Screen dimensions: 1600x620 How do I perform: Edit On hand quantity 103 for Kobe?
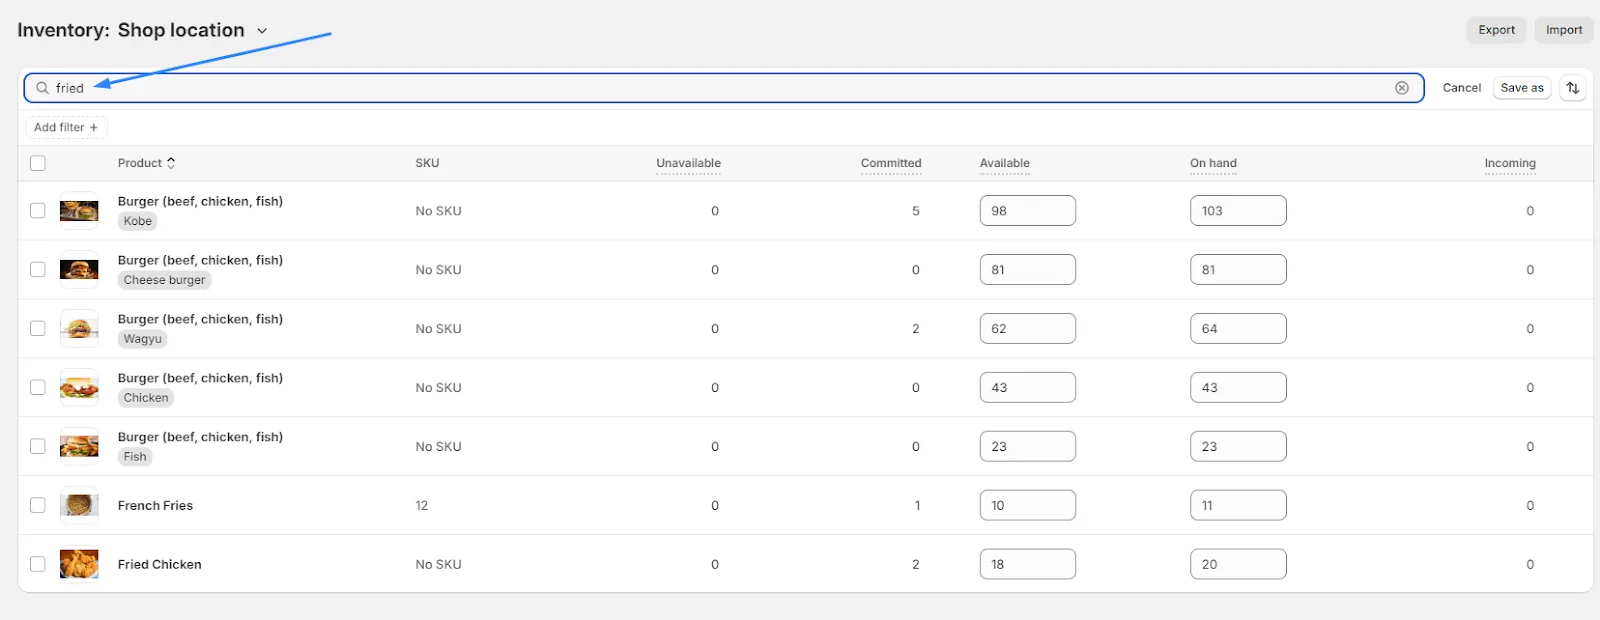[1238, 211]
